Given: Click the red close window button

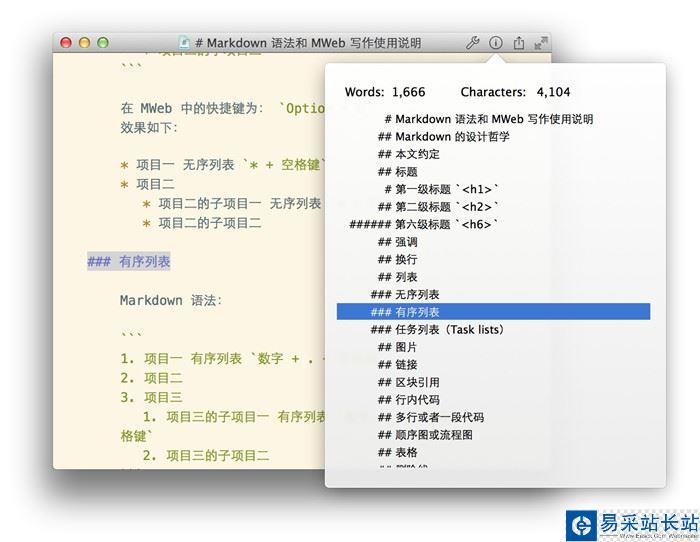Looking at the screenshot, I should point(66,42).
